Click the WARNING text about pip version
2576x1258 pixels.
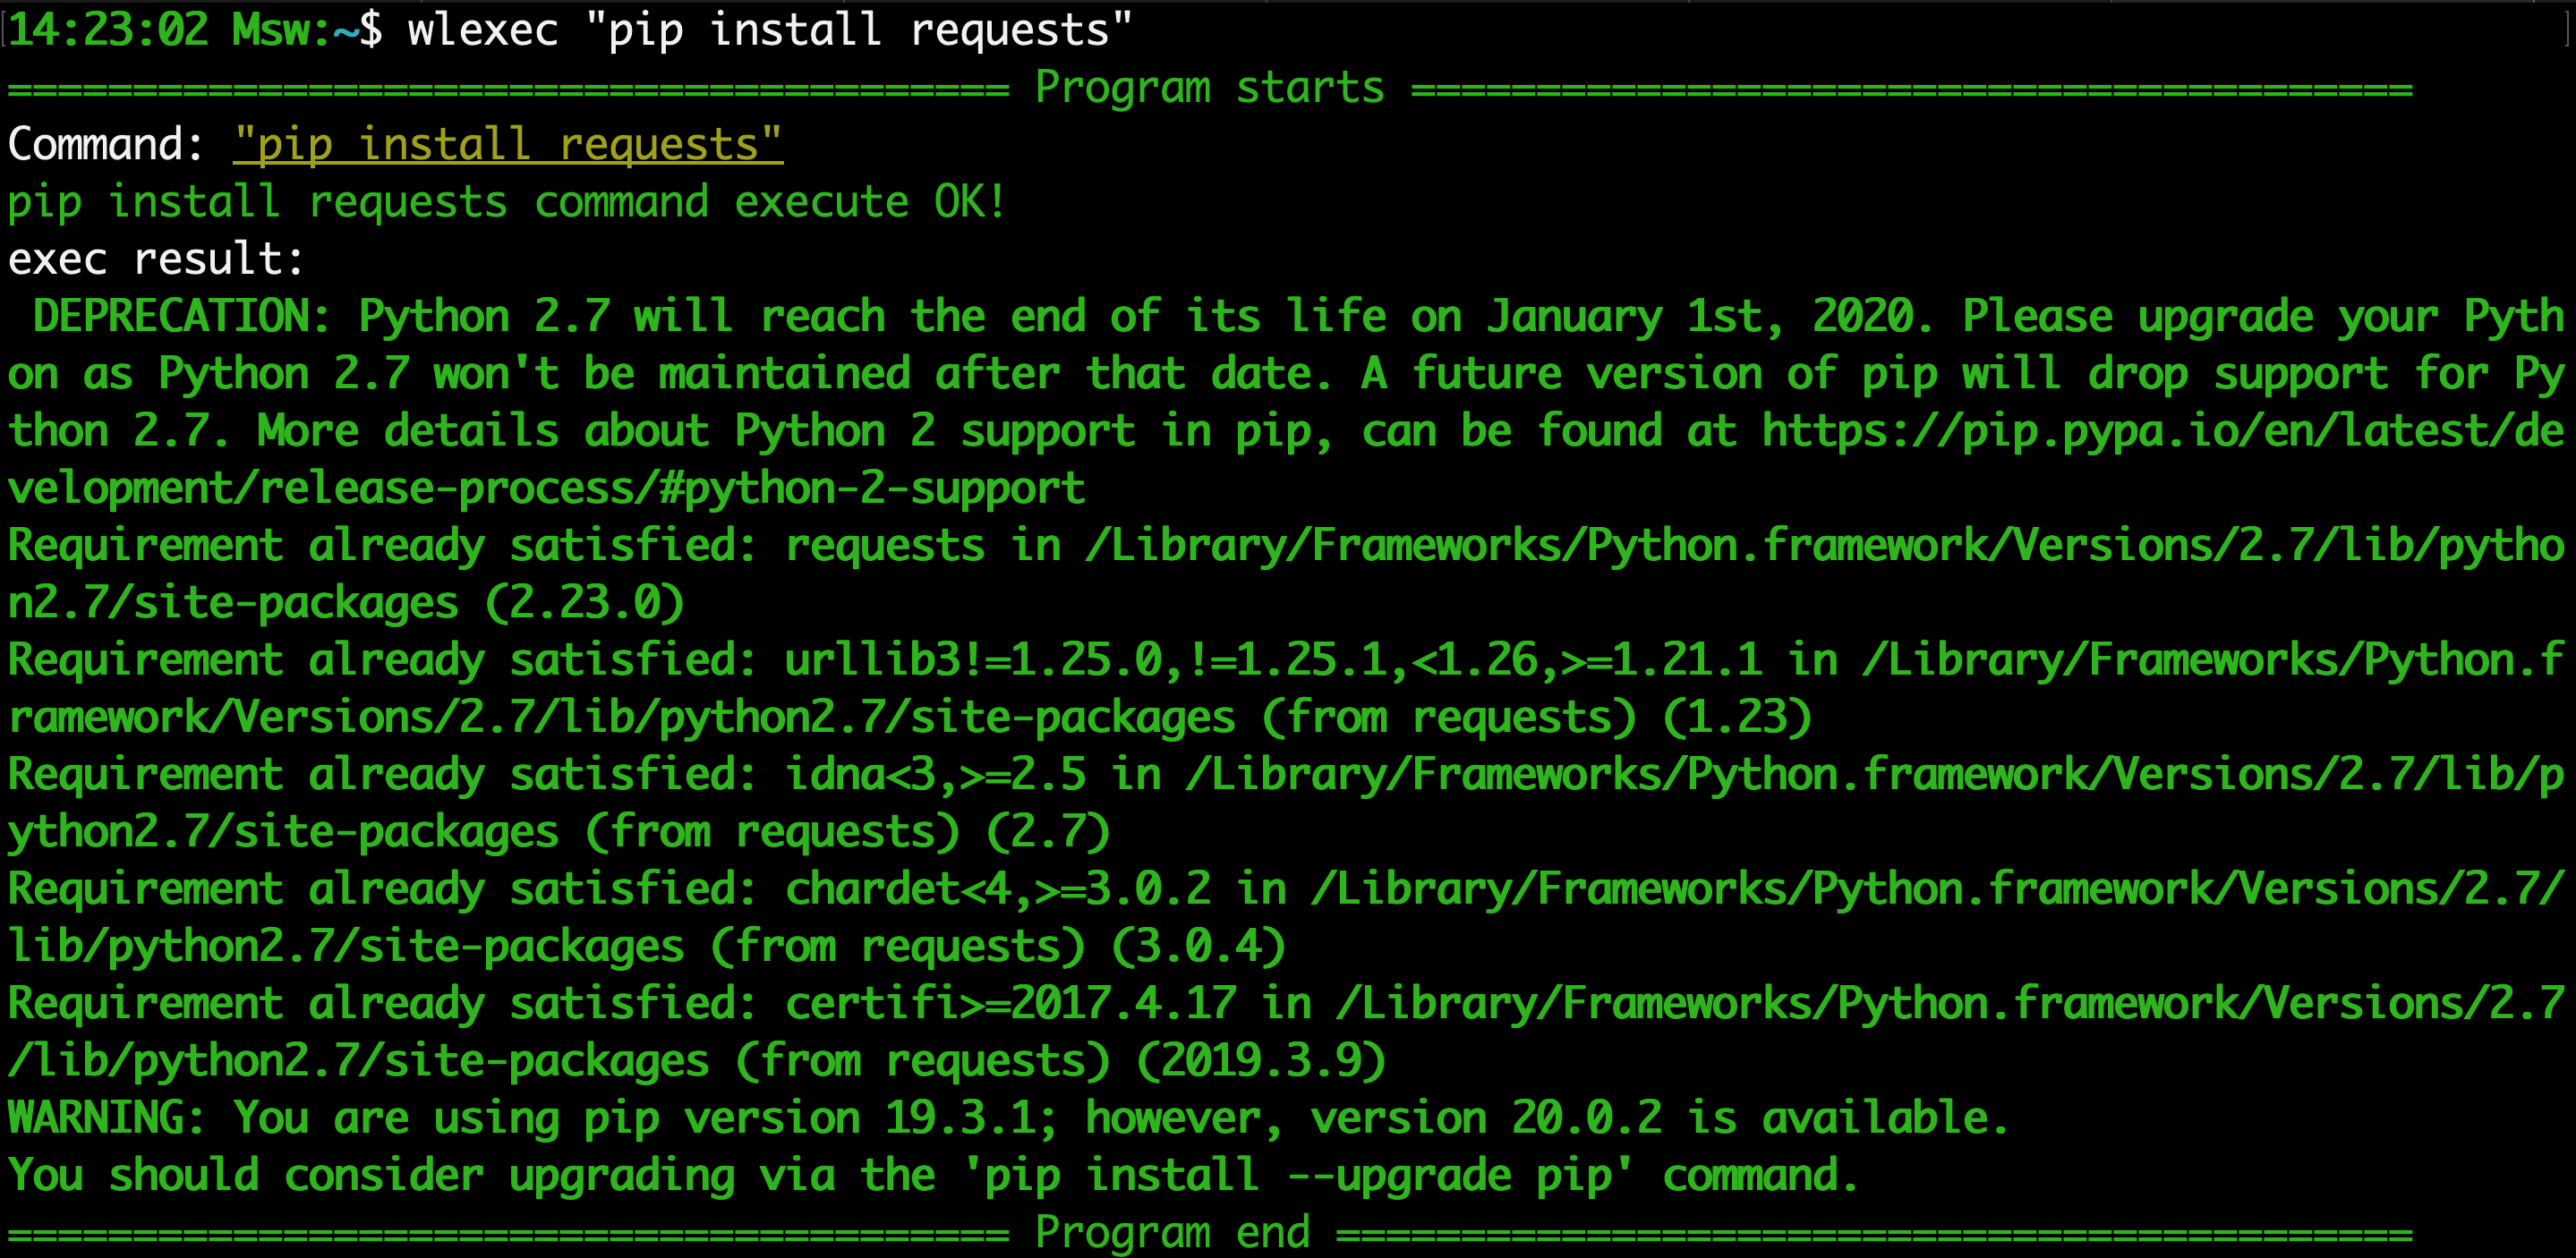1008,1118
